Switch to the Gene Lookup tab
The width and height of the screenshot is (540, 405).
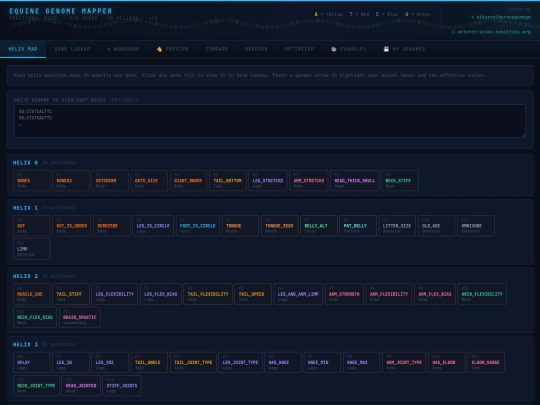coord(72,49)
